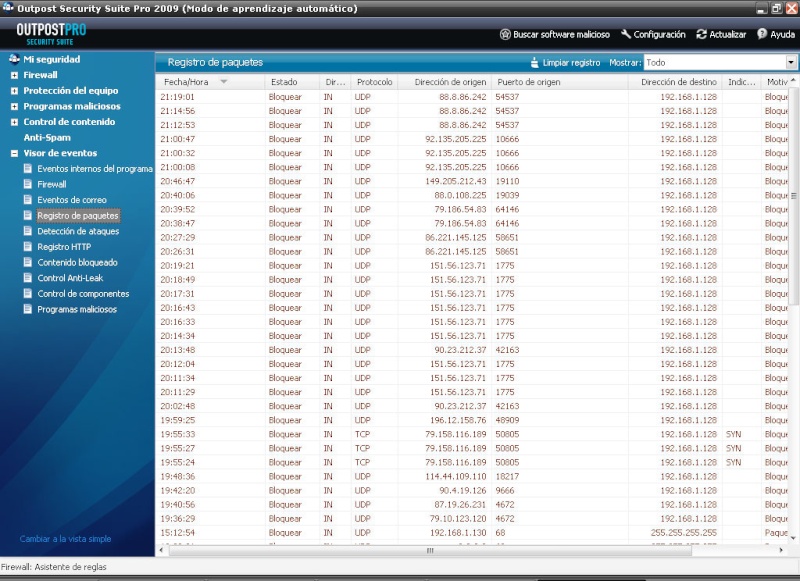Click destination address 255.255.255.255

tap(684, 532)
